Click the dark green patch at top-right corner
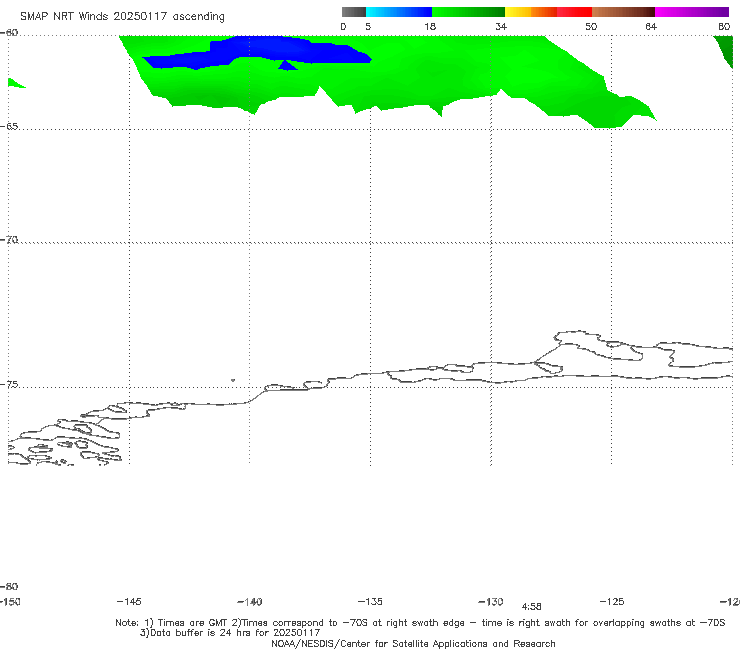 coord(724,51)
